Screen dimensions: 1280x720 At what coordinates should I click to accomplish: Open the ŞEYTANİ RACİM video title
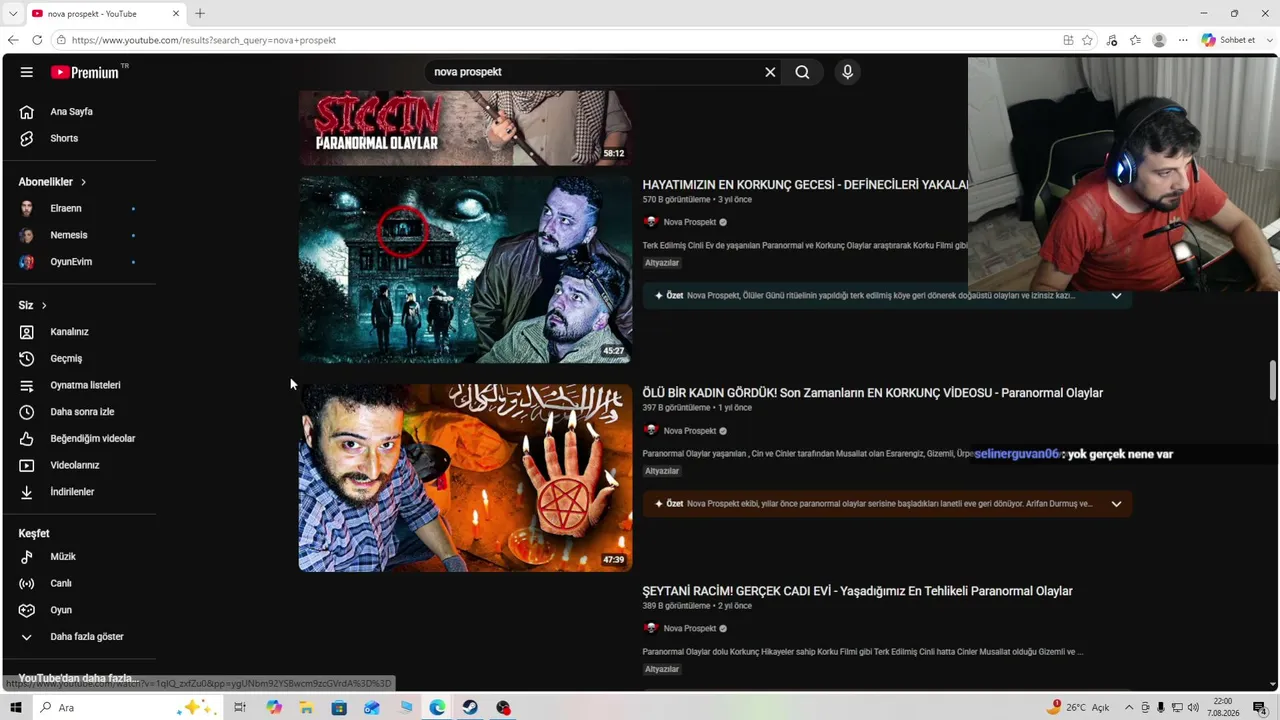(857, 591)
